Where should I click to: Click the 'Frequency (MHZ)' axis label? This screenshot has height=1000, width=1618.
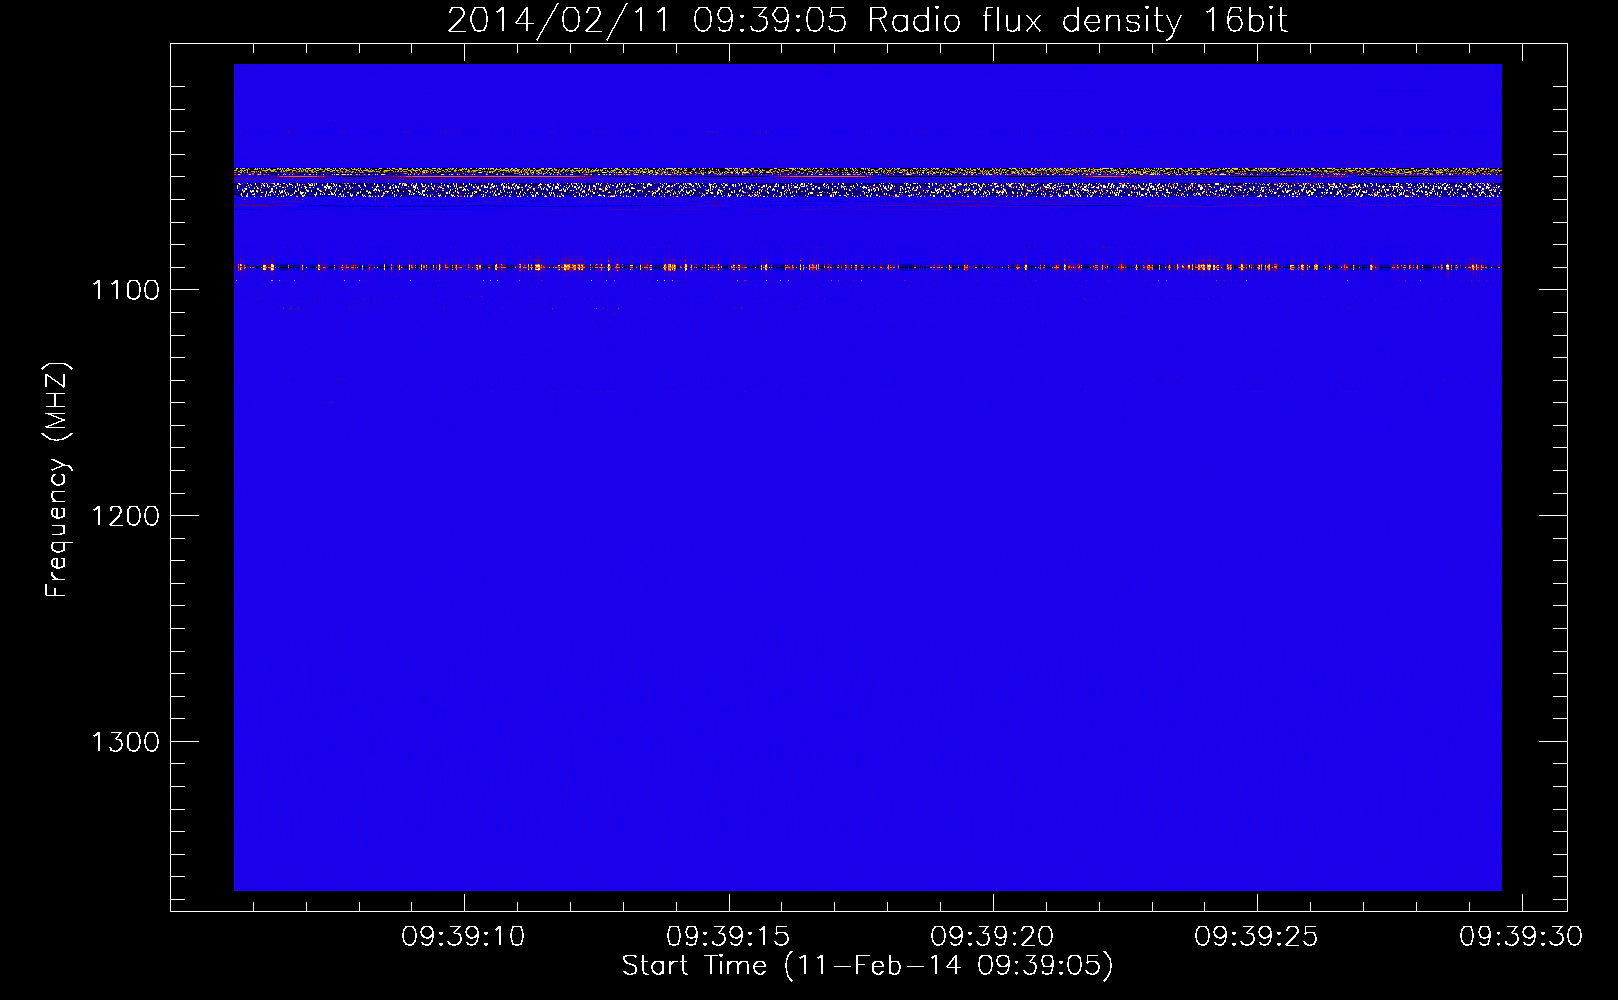tap(57, 480)
